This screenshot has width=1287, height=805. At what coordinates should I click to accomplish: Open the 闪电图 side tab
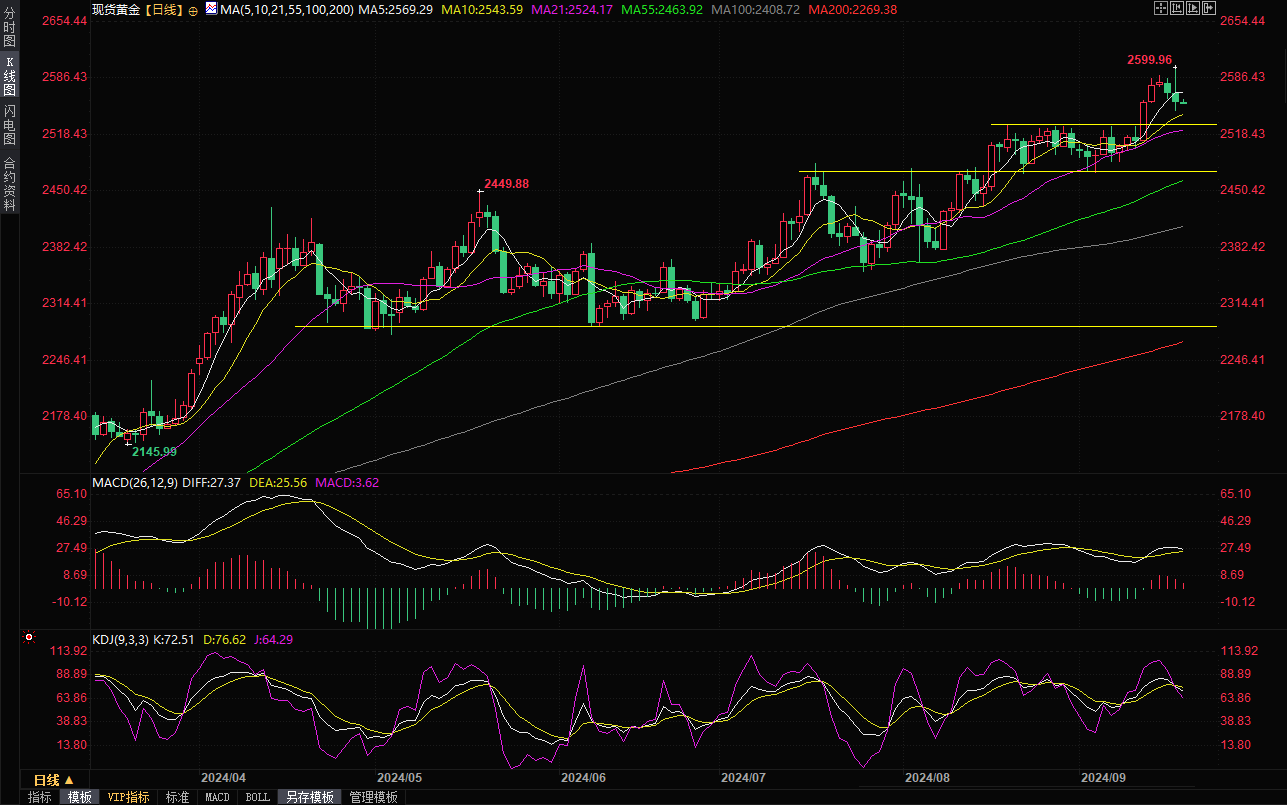[9, 123]
